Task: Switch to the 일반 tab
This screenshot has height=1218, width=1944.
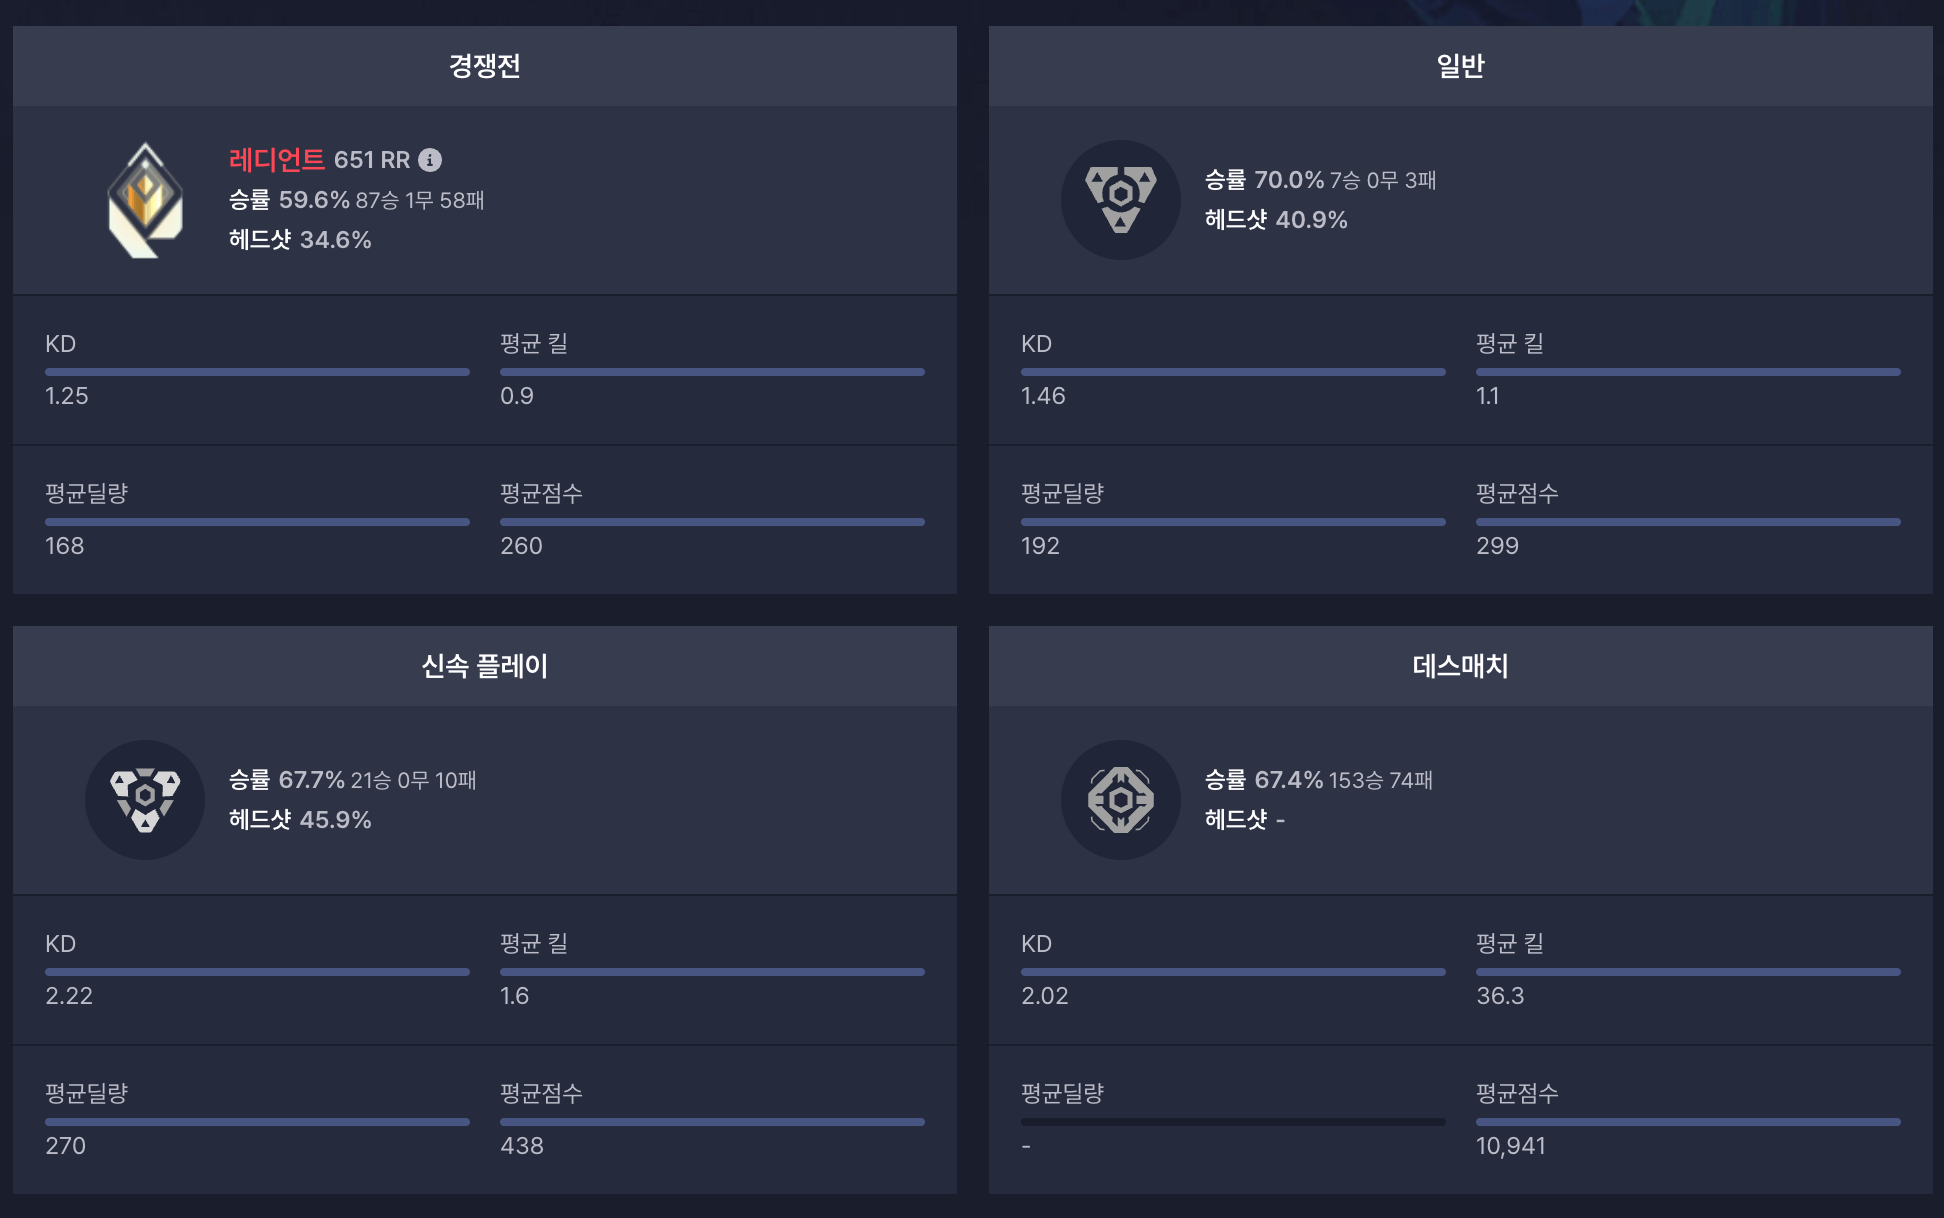Action: coord(1459,66)
